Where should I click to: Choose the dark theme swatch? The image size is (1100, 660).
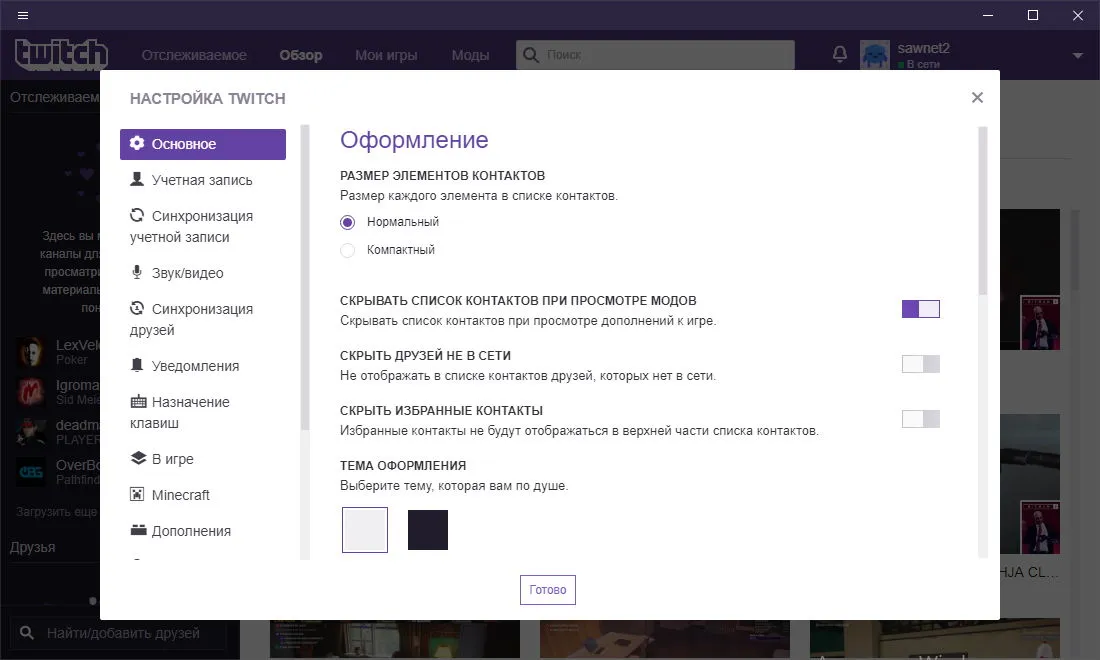click(428, 530)
